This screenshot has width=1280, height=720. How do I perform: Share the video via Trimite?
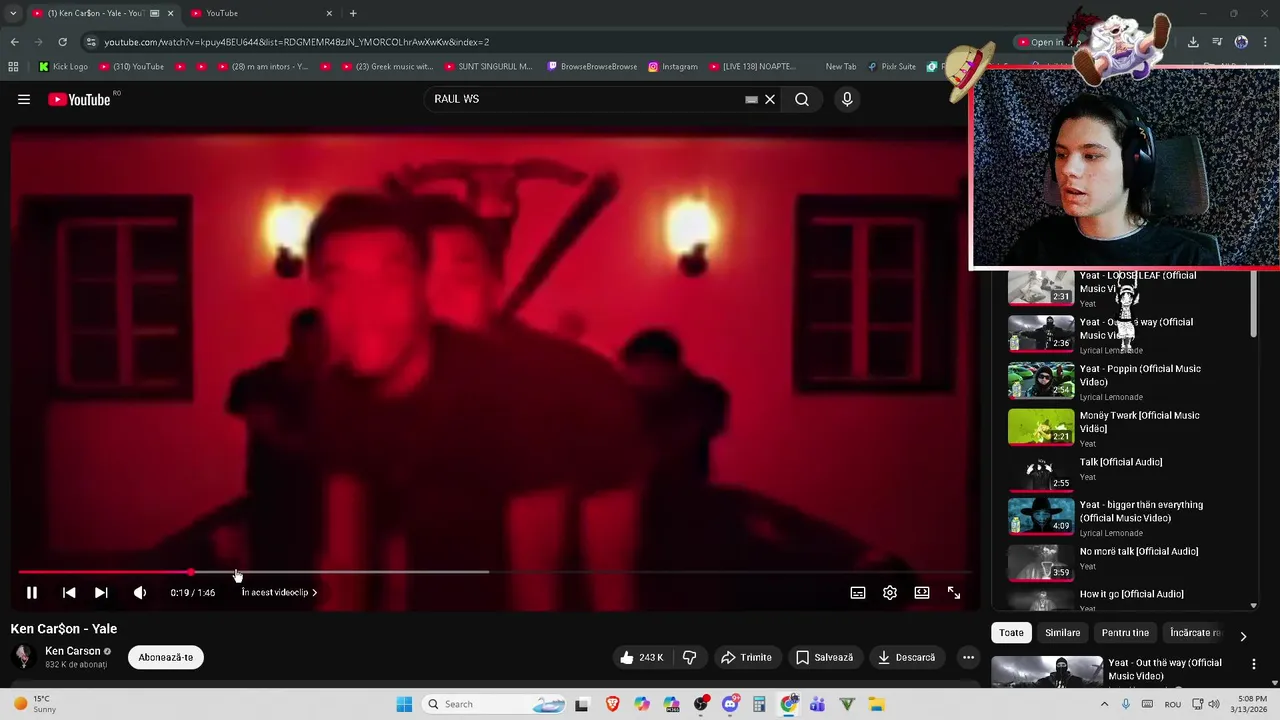(746, 657)
